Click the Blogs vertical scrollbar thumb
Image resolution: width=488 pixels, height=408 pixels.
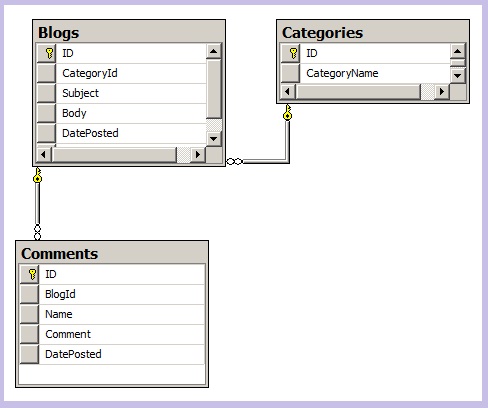point(214,89)
